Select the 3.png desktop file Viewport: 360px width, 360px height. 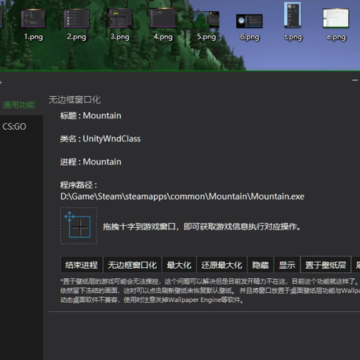[x=120, y=25]
